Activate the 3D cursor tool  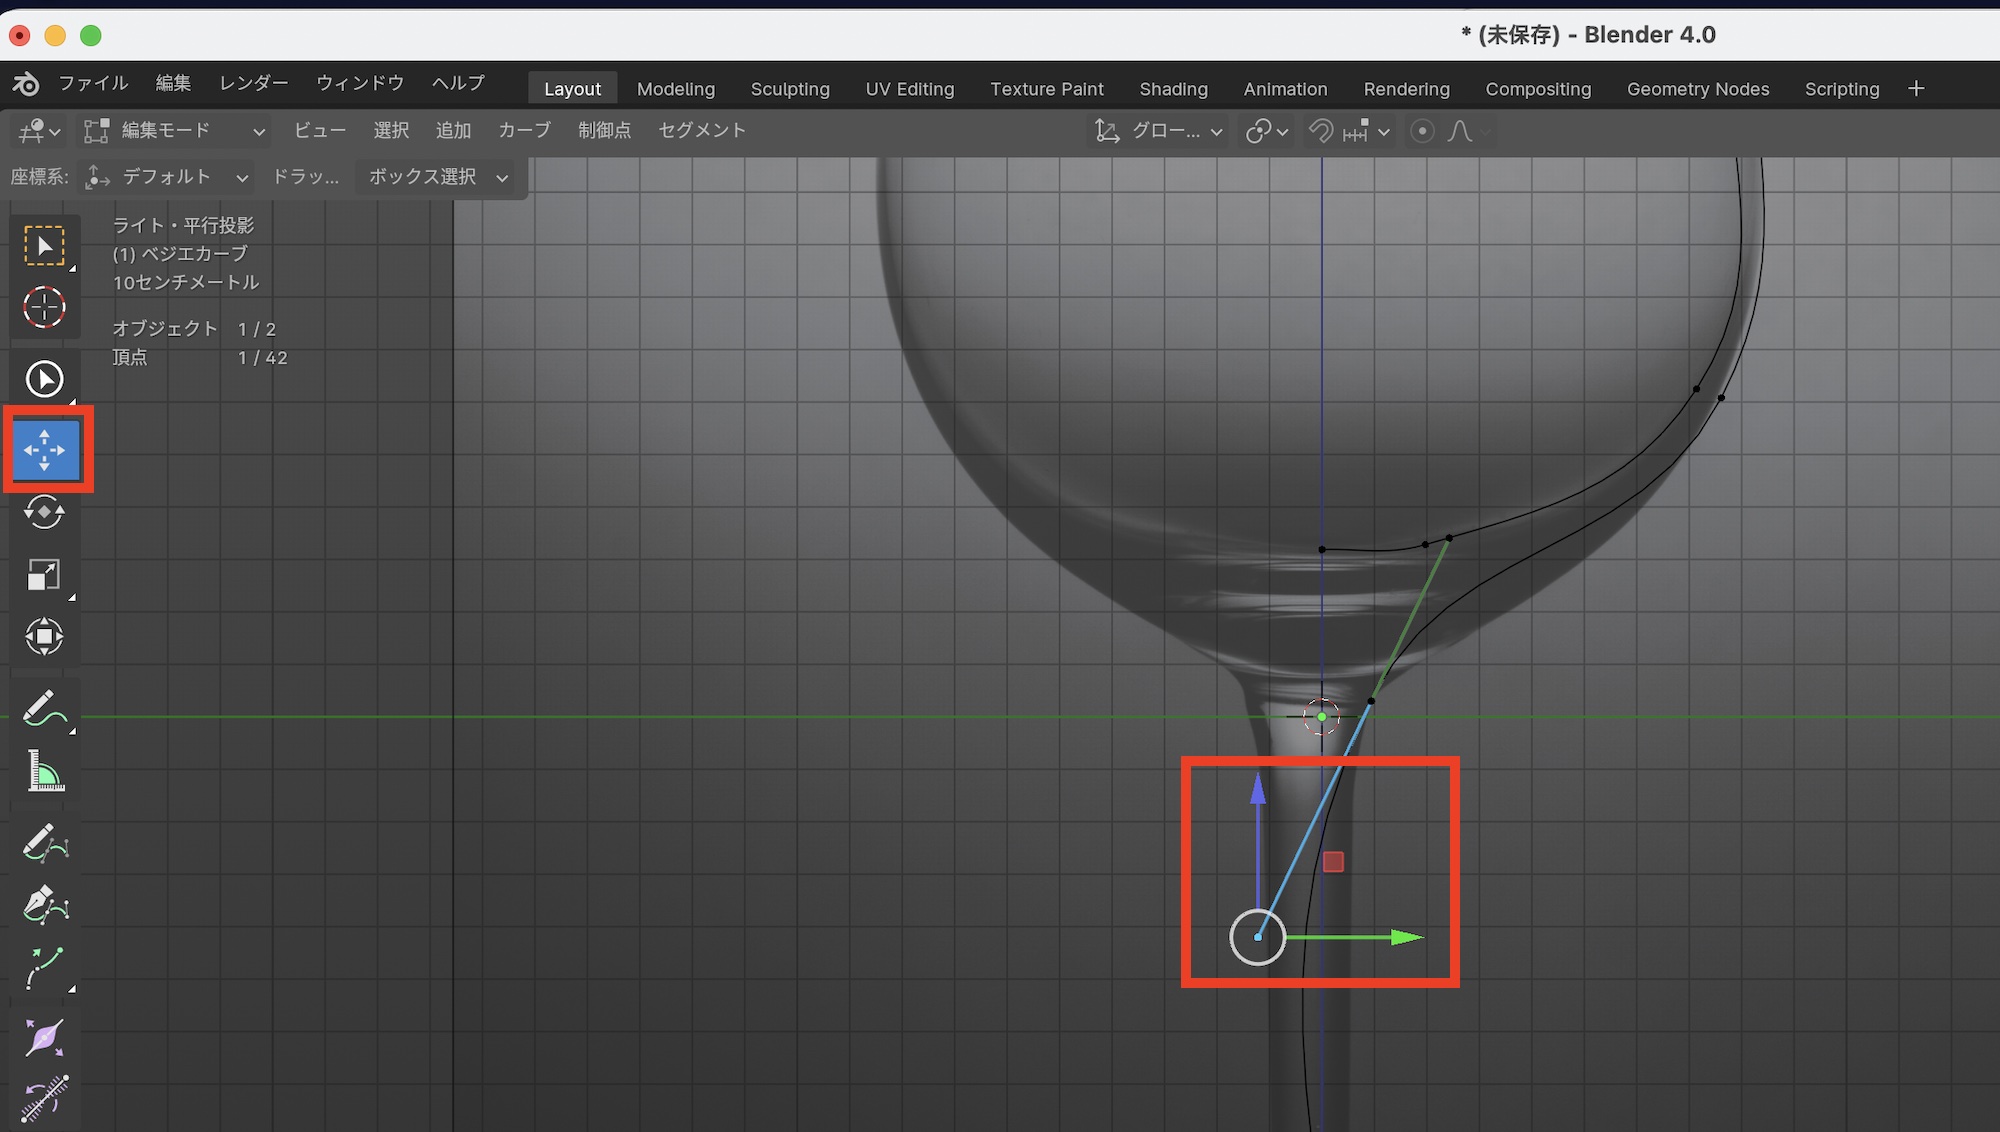44,307
